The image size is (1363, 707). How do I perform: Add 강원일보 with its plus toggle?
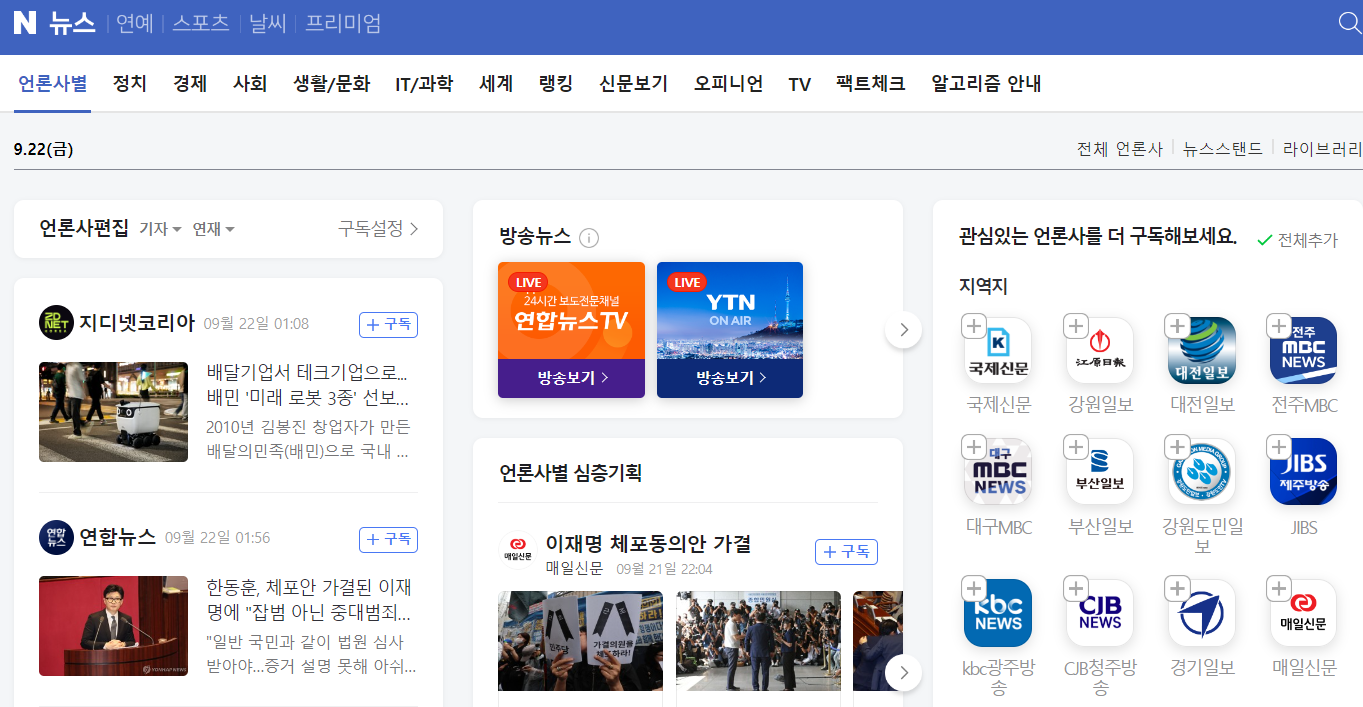click(x=1075, y=325)
